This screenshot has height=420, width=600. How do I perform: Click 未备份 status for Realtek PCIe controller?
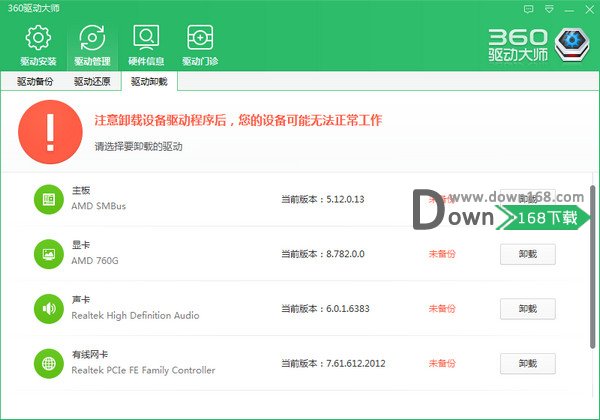click(x=442, y=363)
